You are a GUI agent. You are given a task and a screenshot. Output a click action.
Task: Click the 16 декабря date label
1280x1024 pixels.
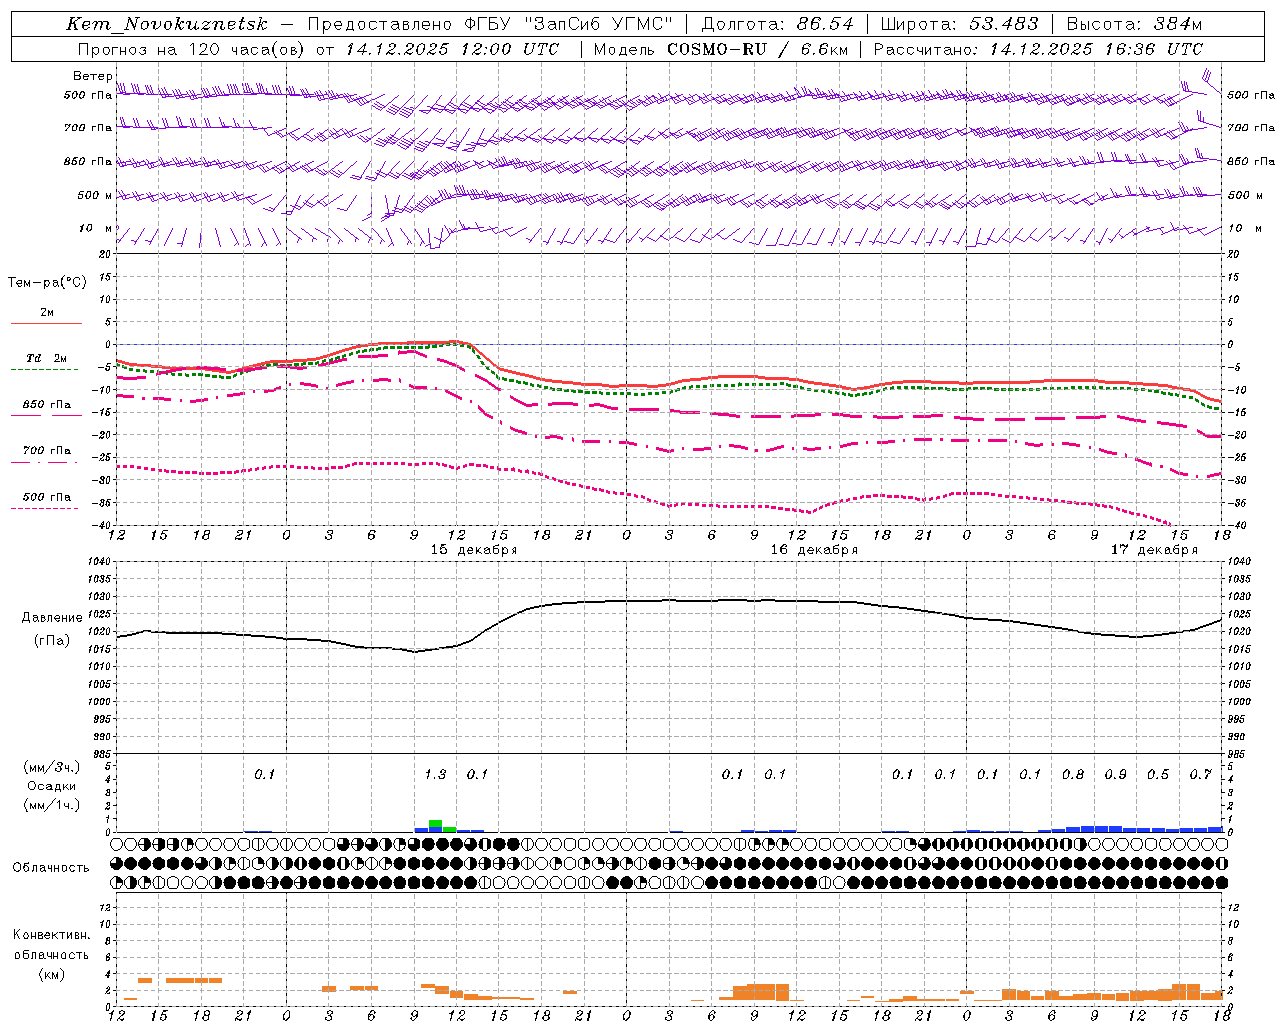(x=814, y=550)
